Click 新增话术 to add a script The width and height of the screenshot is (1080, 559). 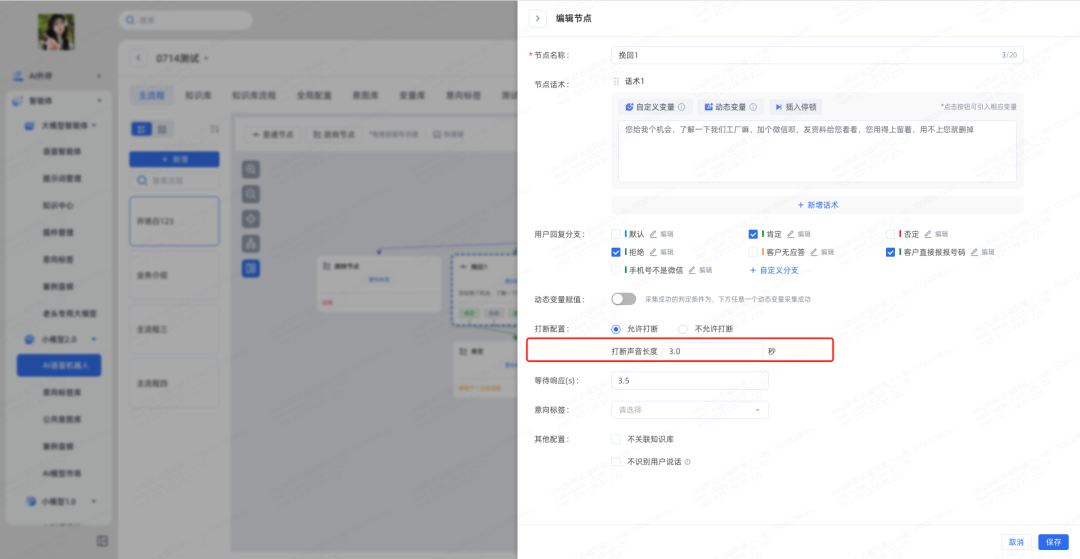click(x=817, y=204)
